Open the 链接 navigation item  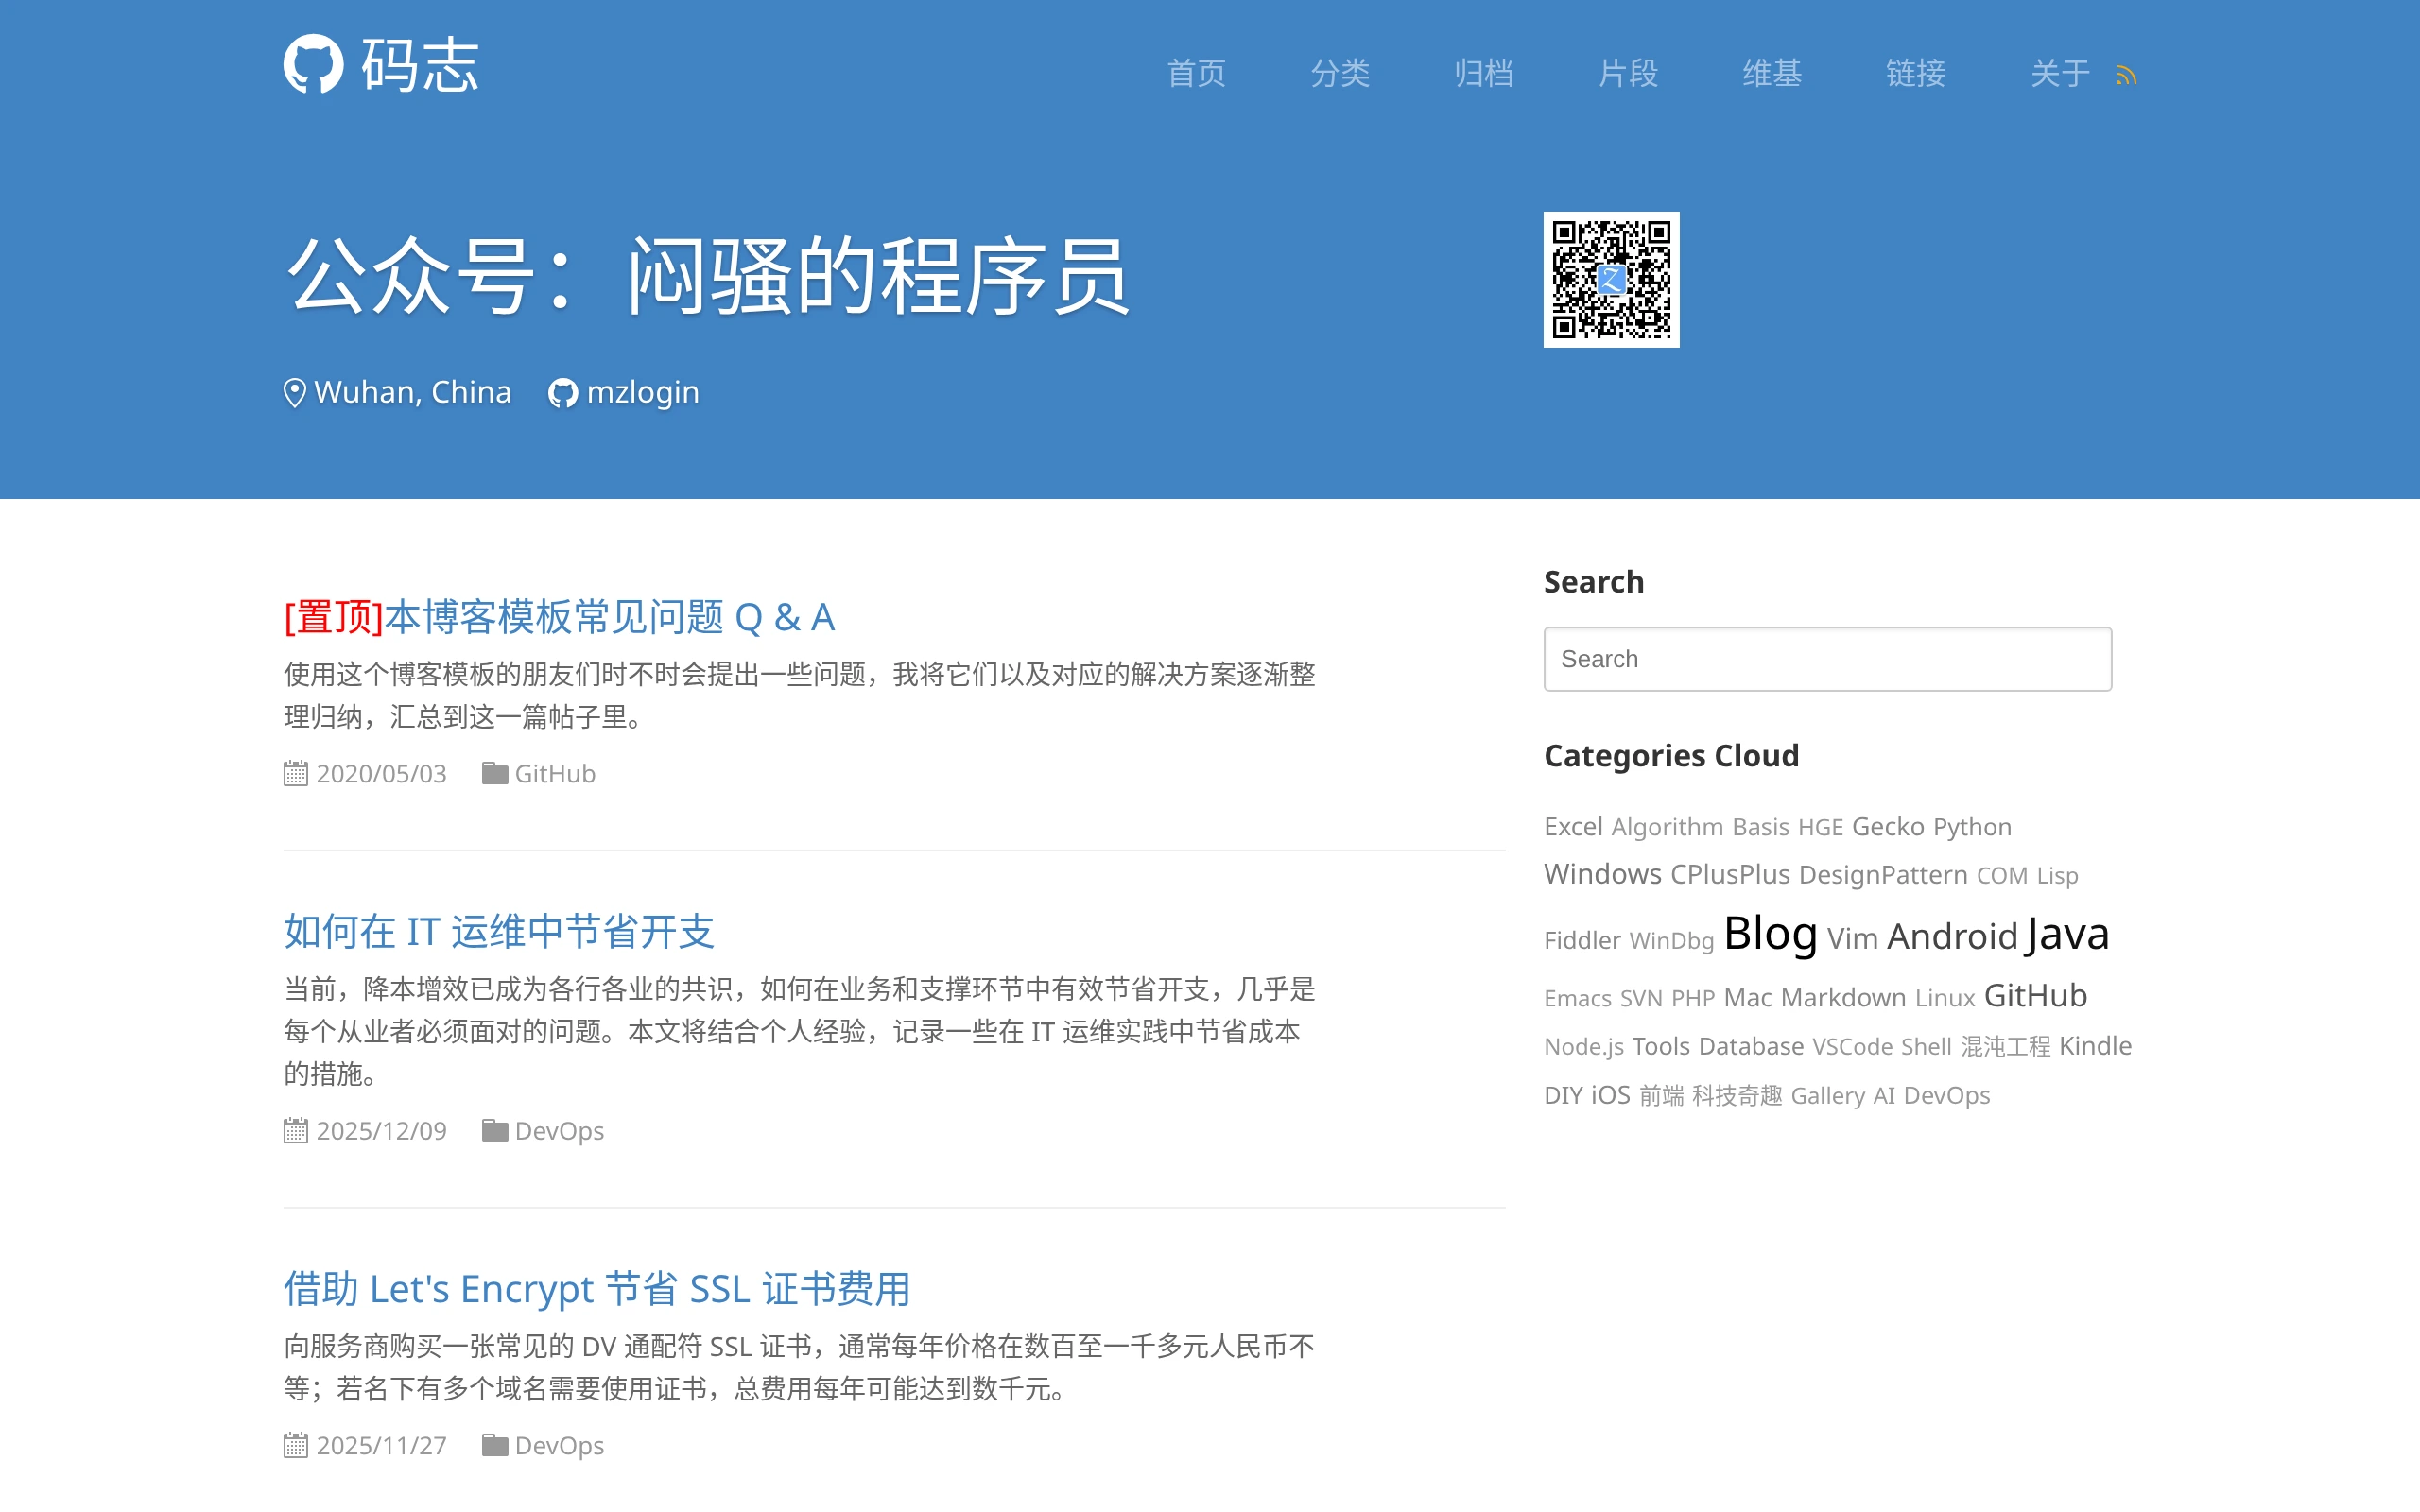pos(1916,73)
